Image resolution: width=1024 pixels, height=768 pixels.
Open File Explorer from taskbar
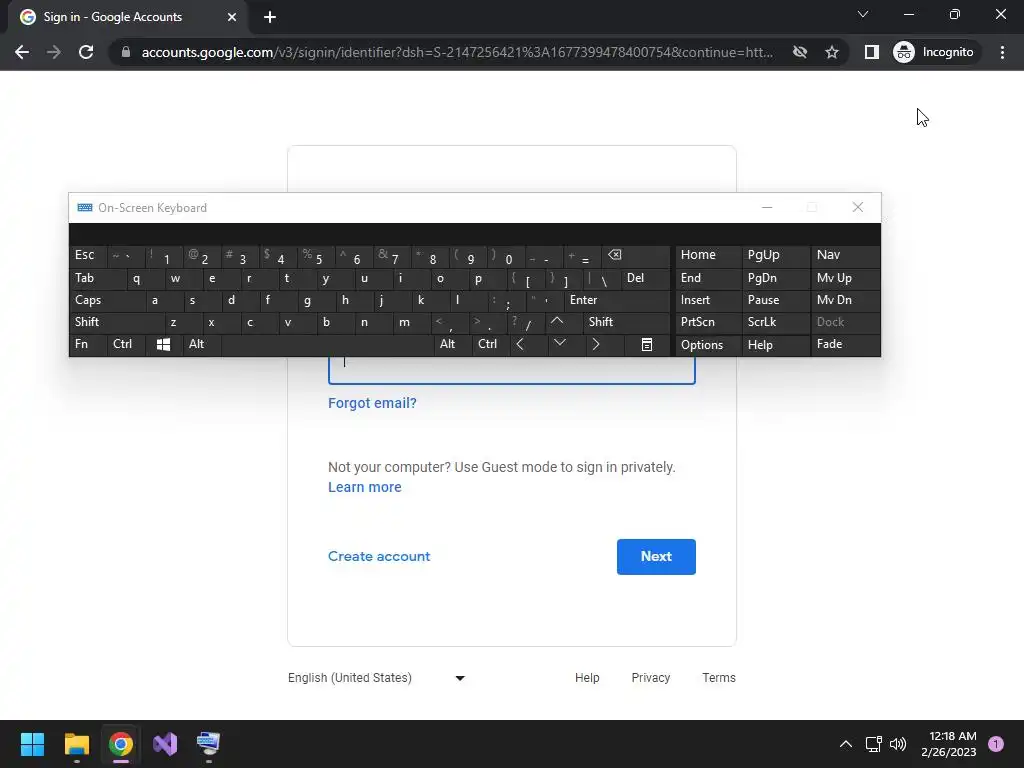[x=76, y=744]
